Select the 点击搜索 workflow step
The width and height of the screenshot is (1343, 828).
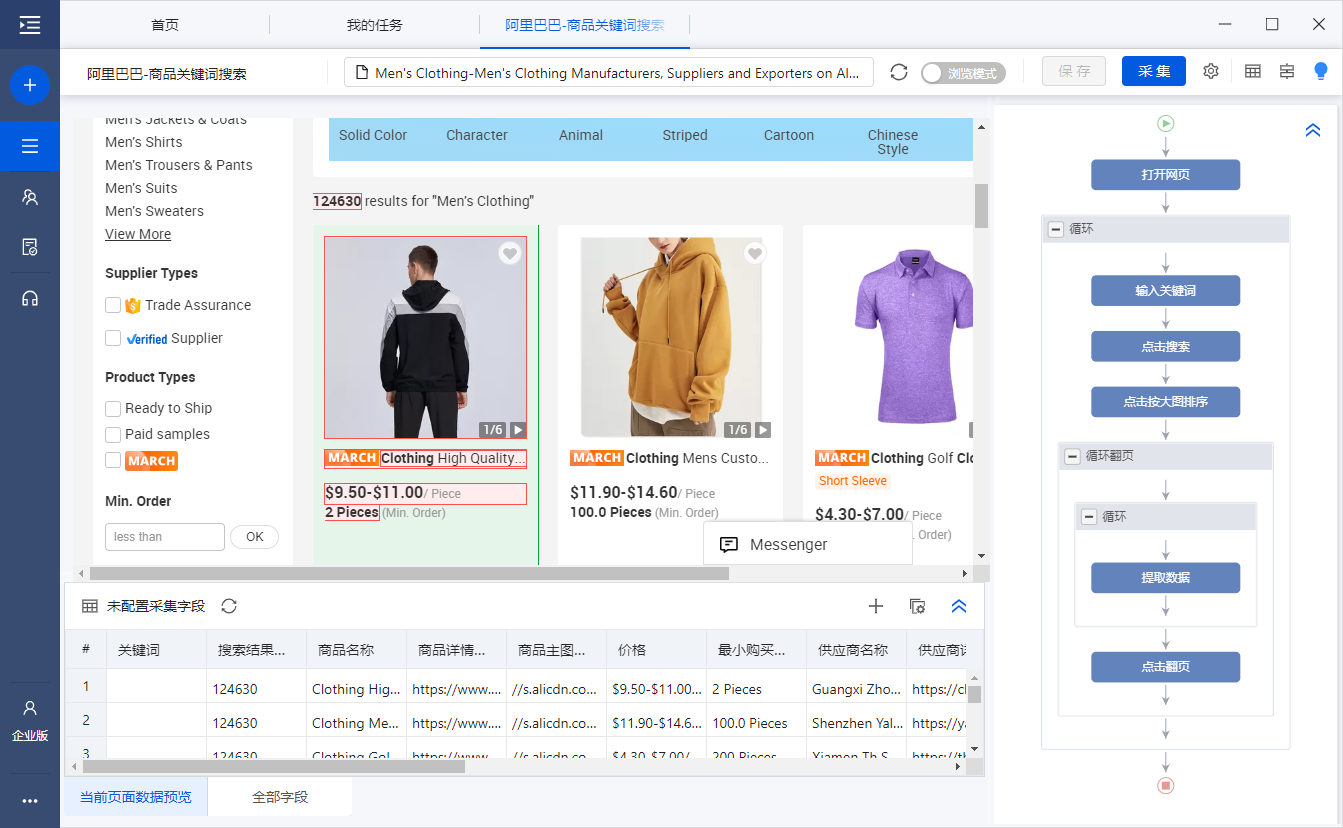(x=1166, y=347)
